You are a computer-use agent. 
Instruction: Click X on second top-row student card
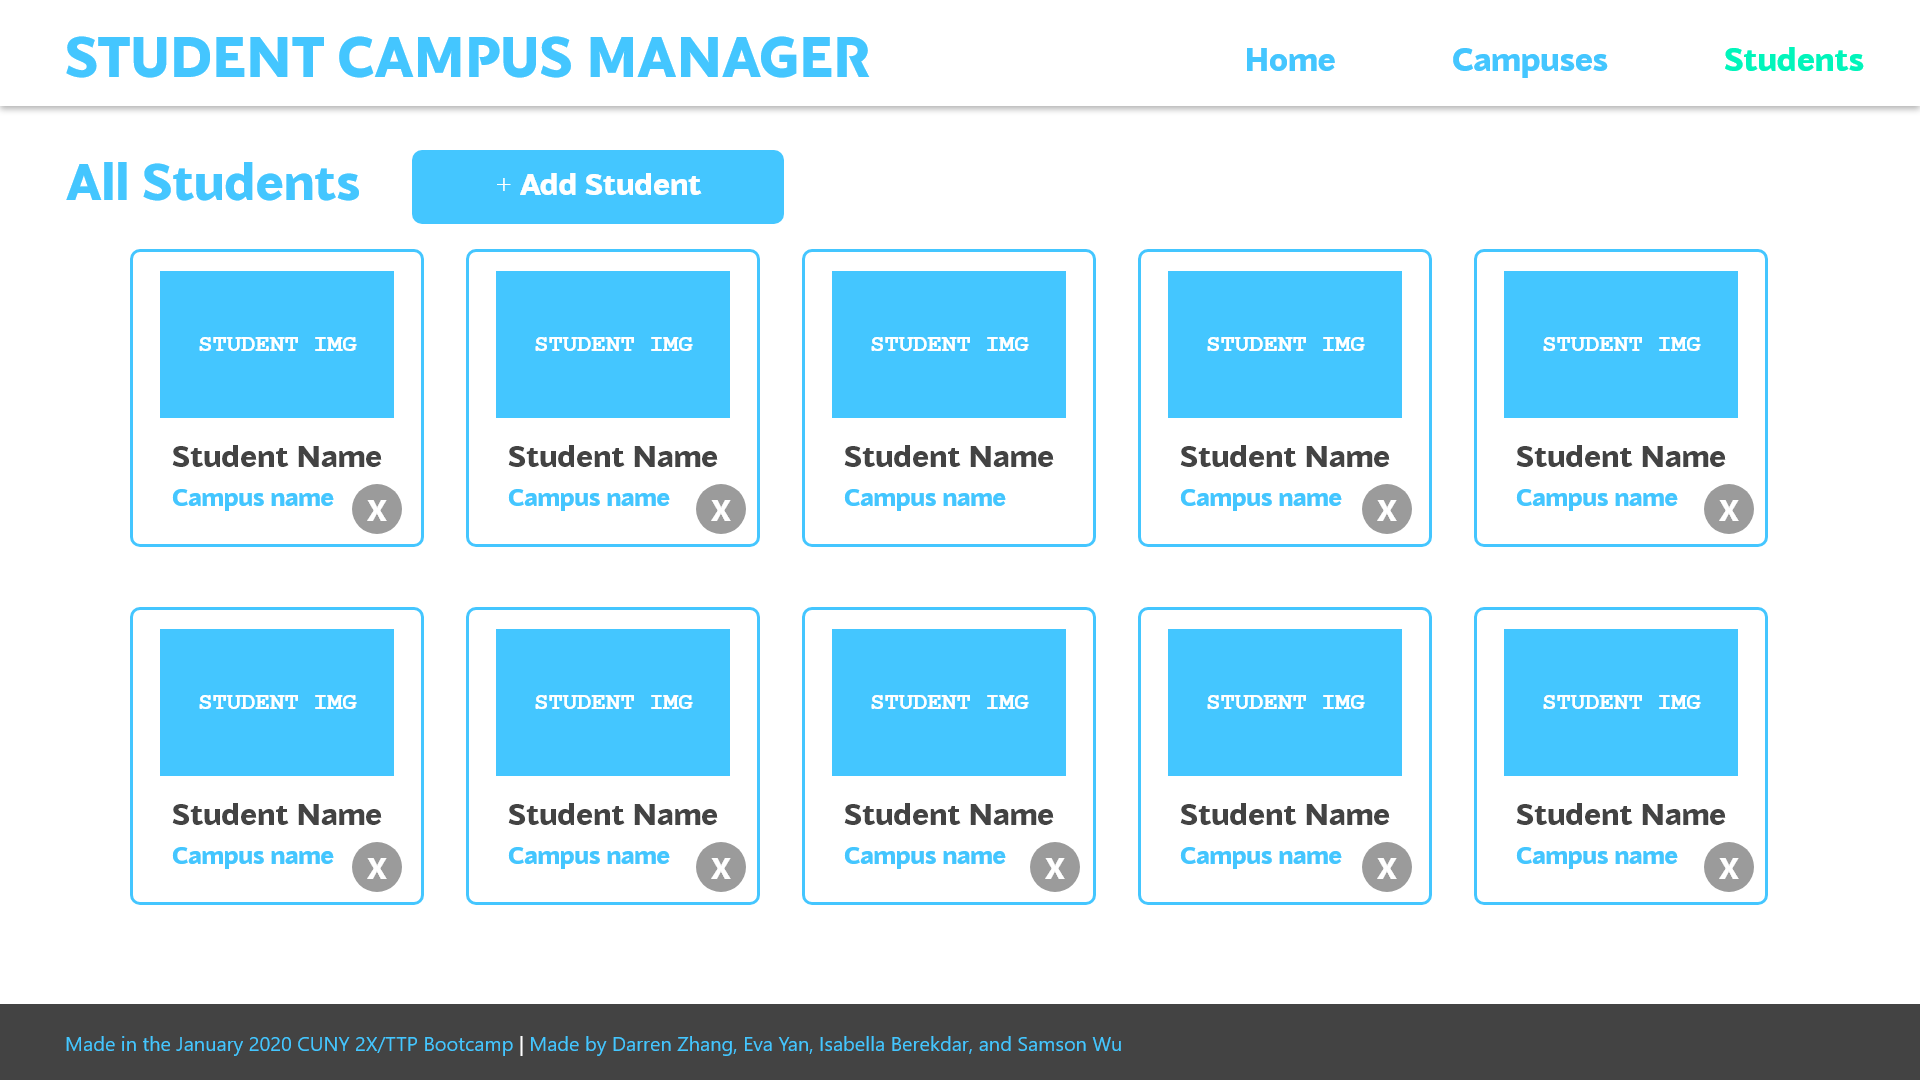pyautogui.click(x=721, y=509)
